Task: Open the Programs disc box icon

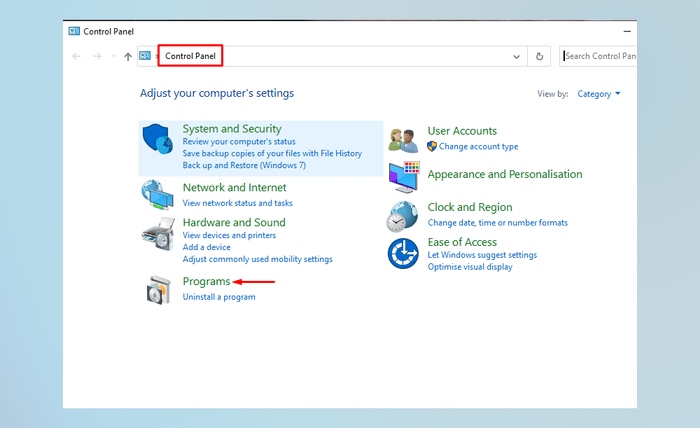Action: [158, 290]
